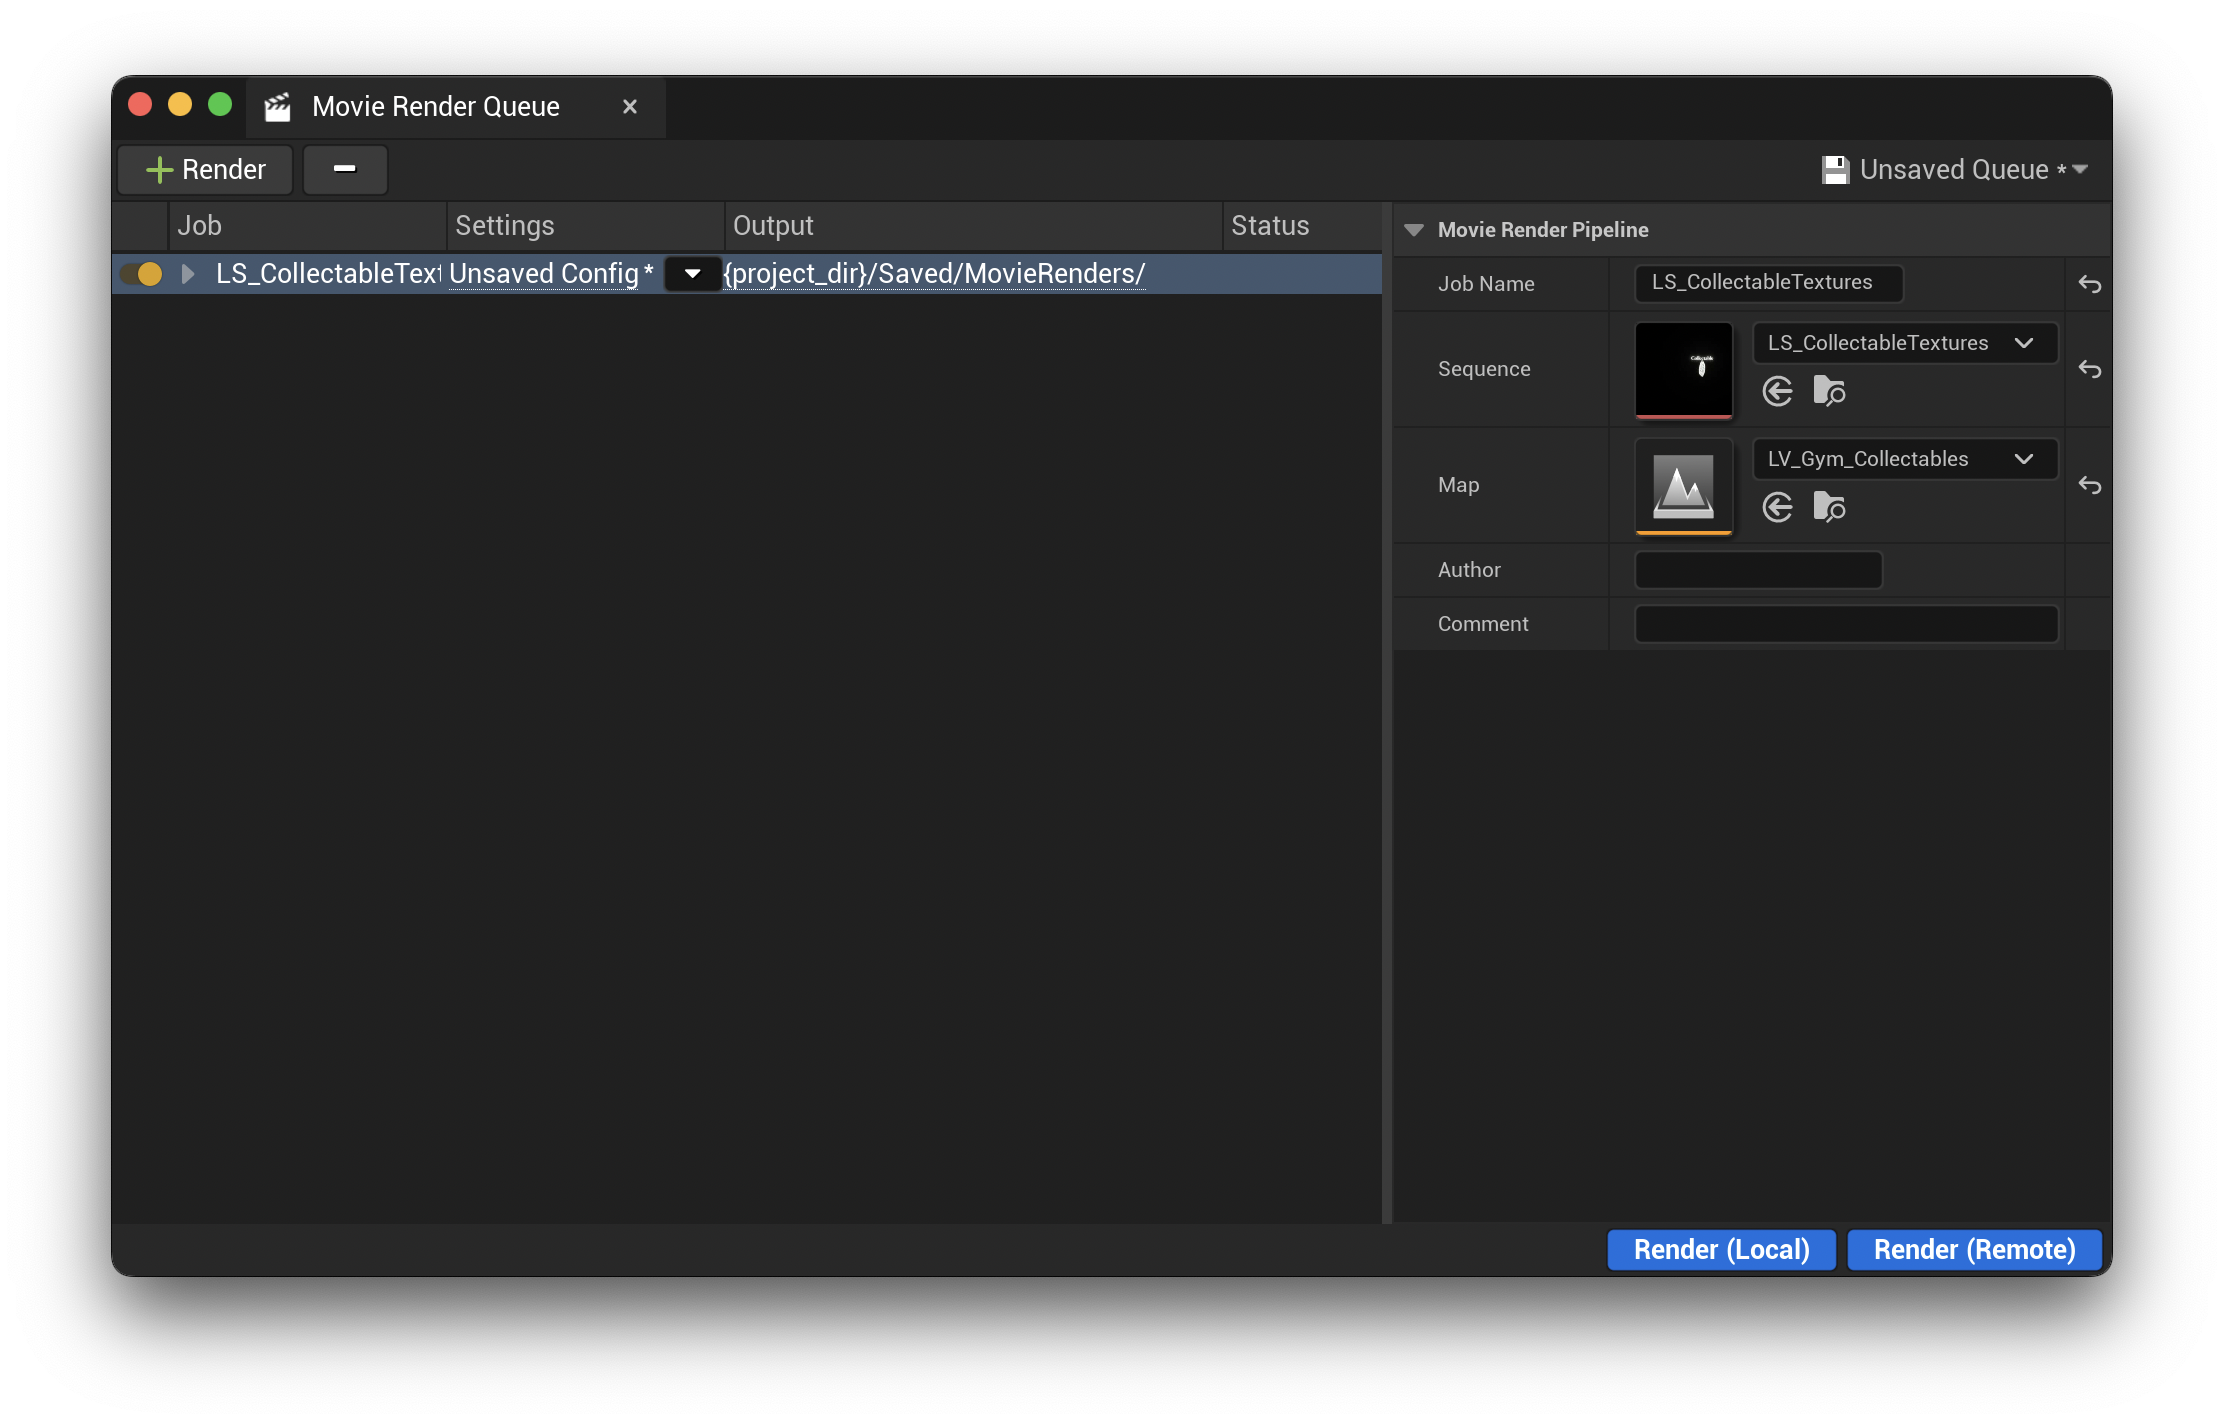2224x1424 pixels.
Task: Click the clapperboard icon on the tab
Action: coord(277,105)
